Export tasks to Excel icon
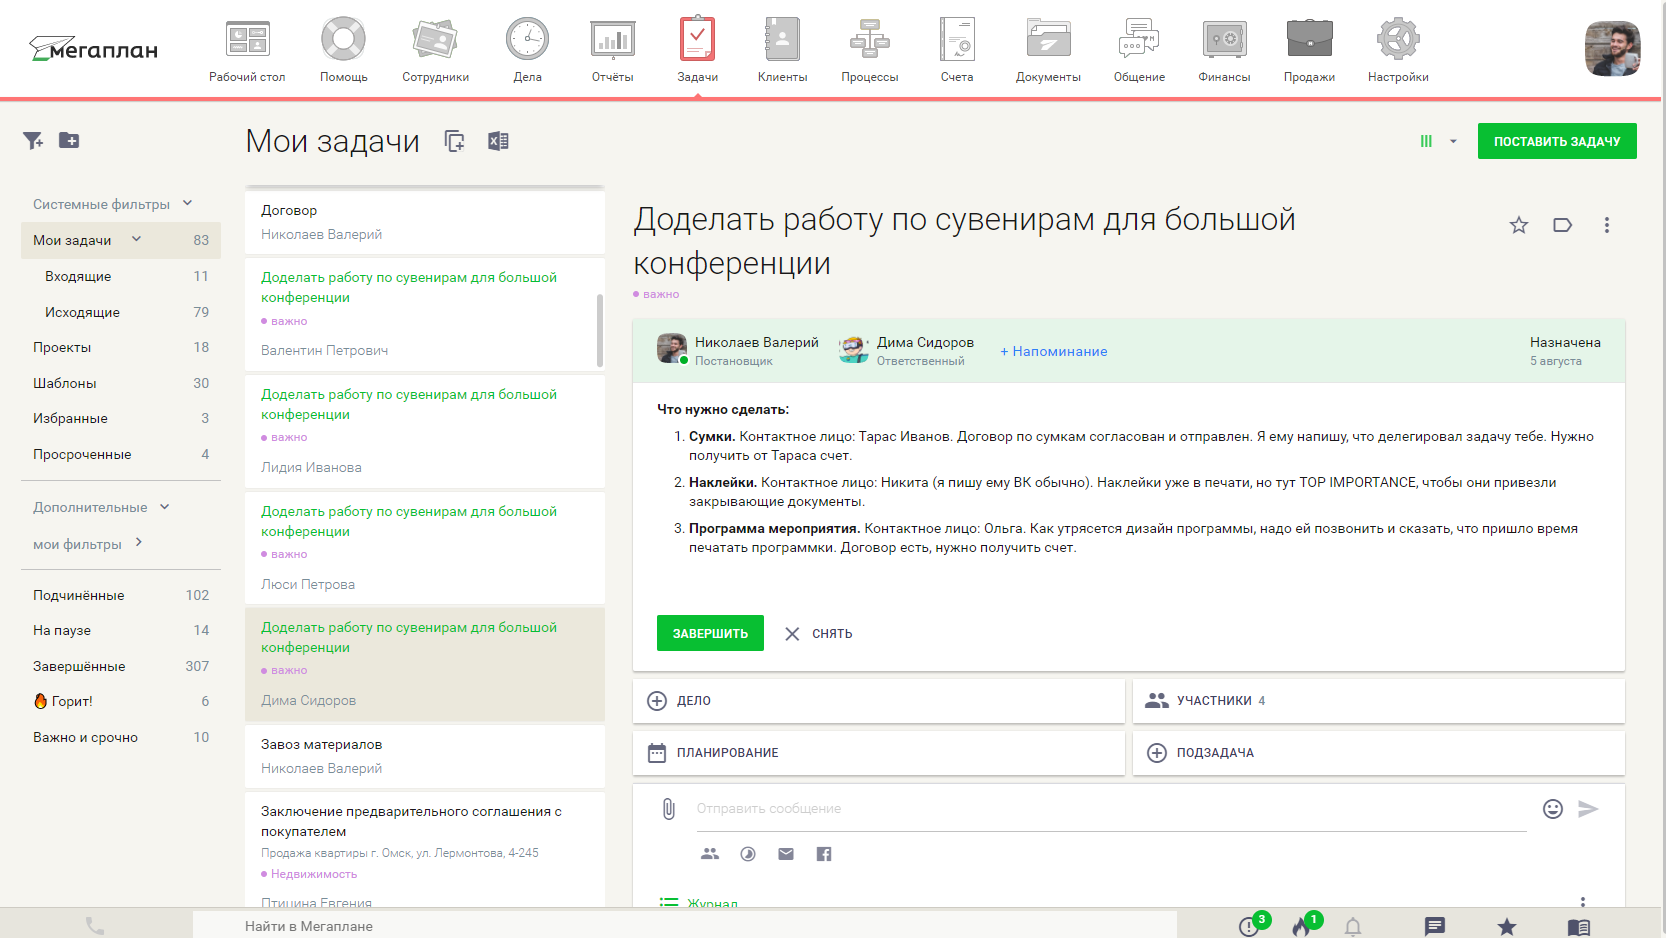Screen dimensions: 1666x938 click(x=498, y=141)
